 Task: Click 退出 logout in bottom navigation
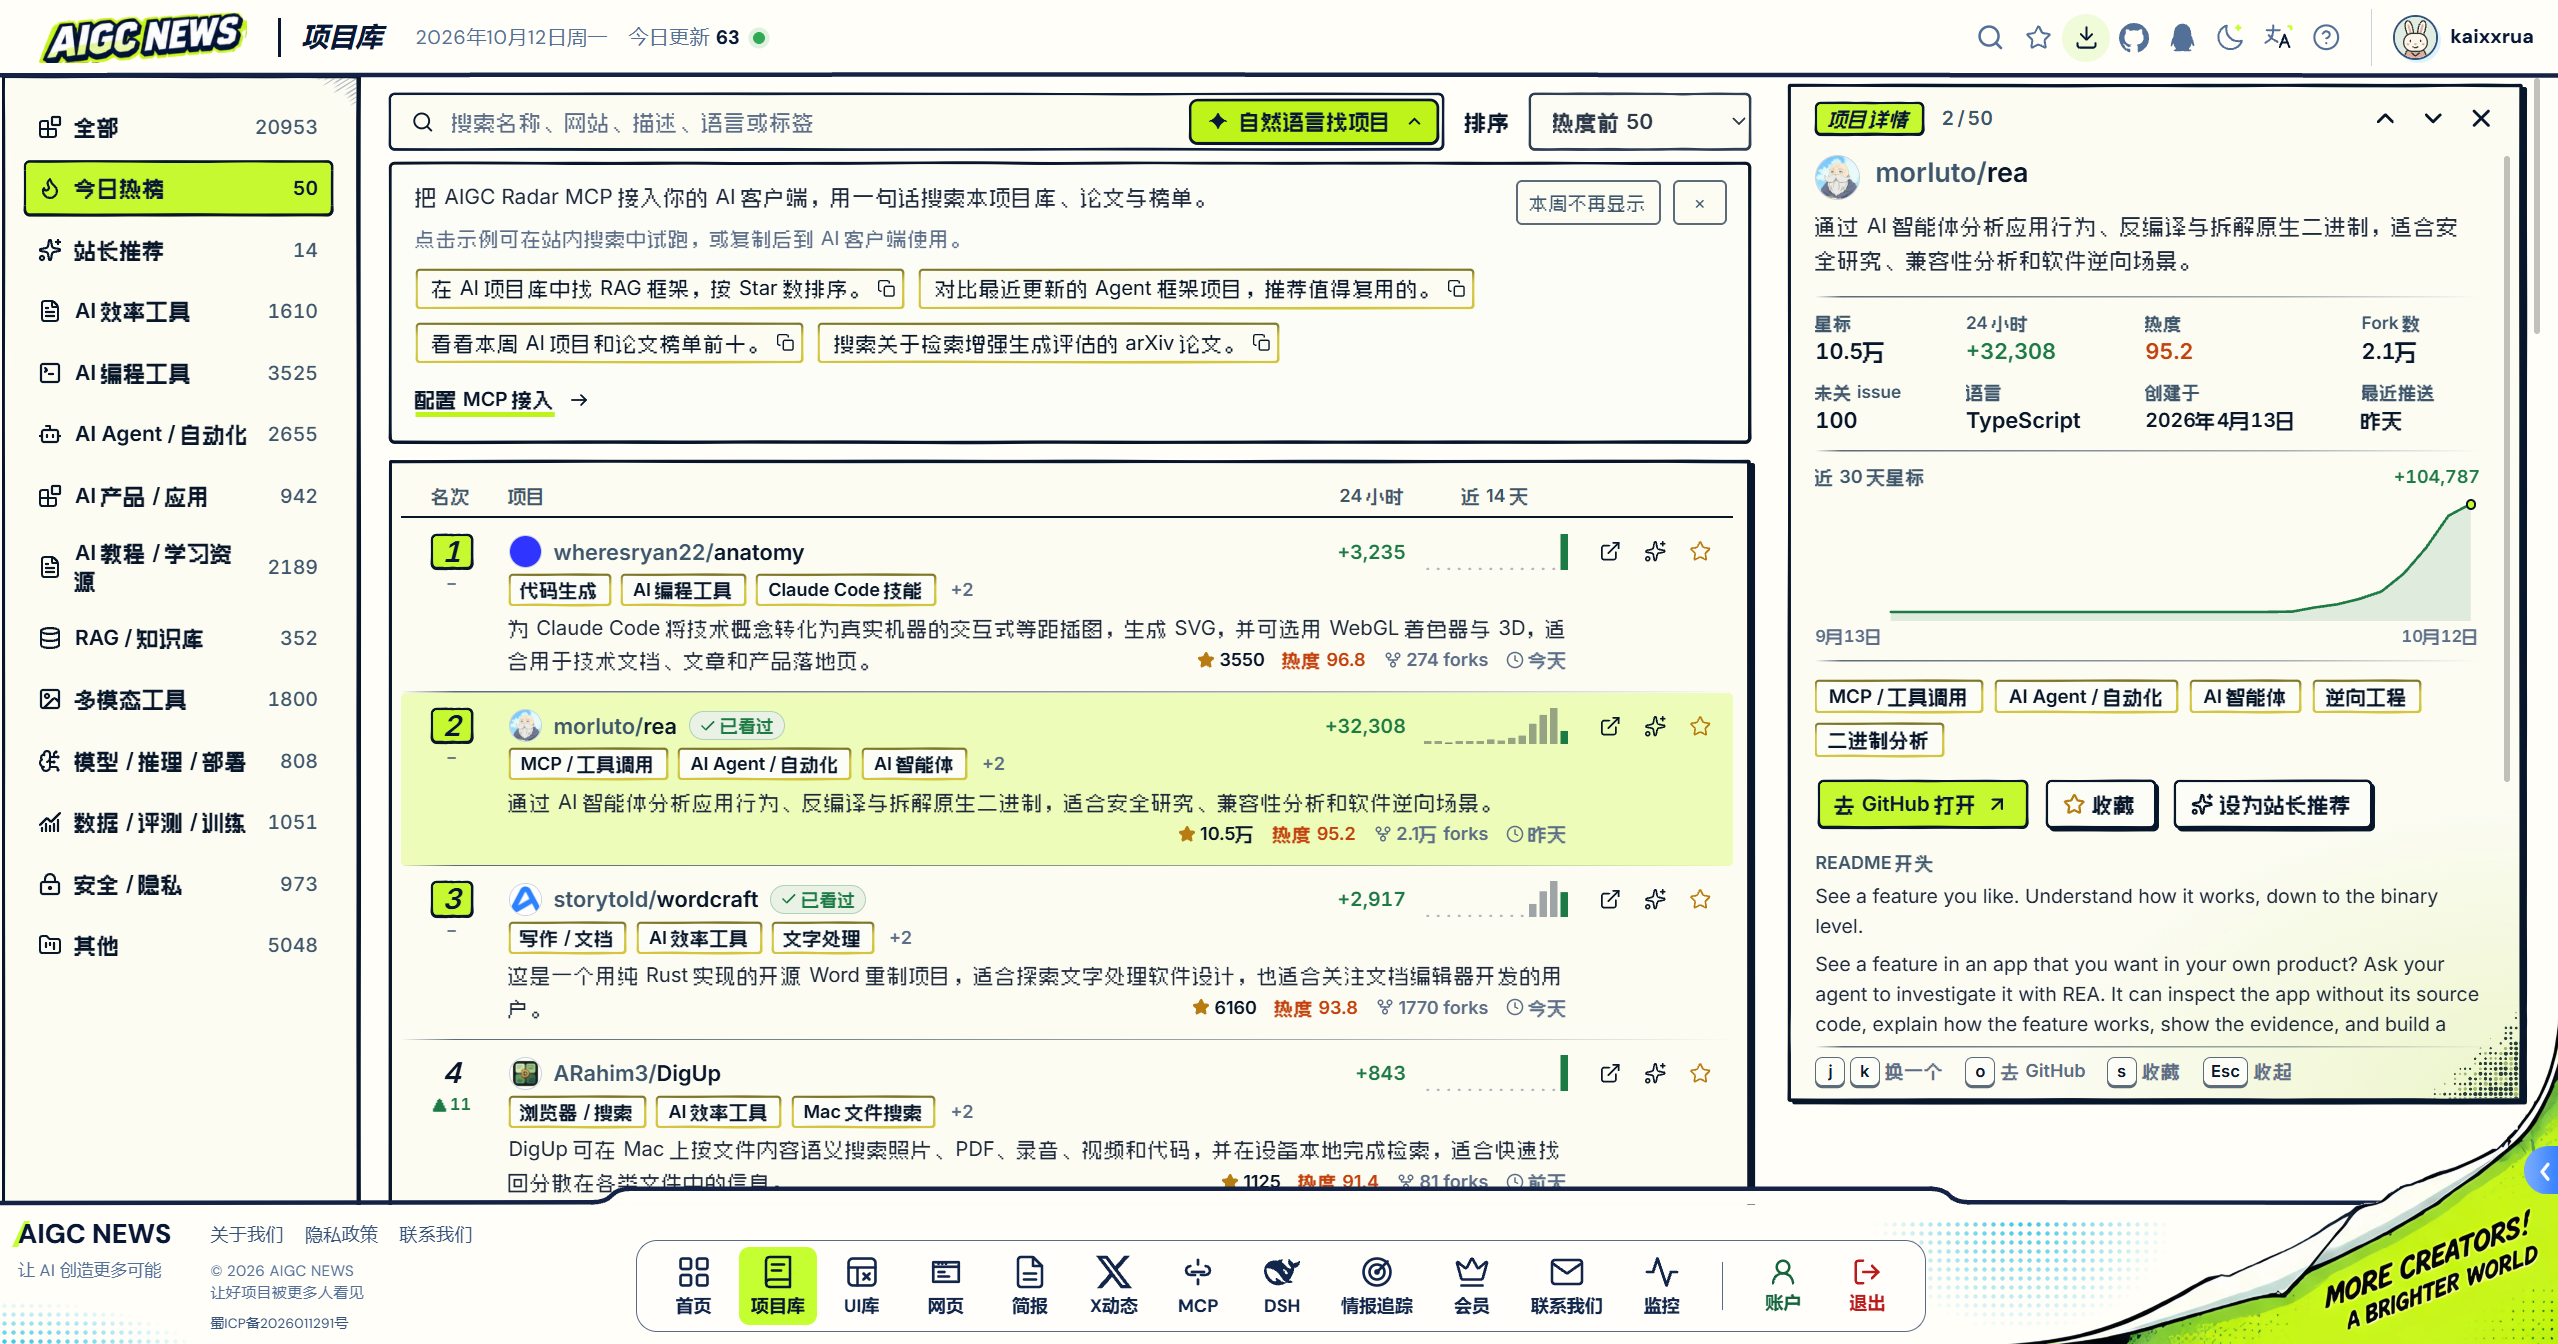coord(1866,1284)
